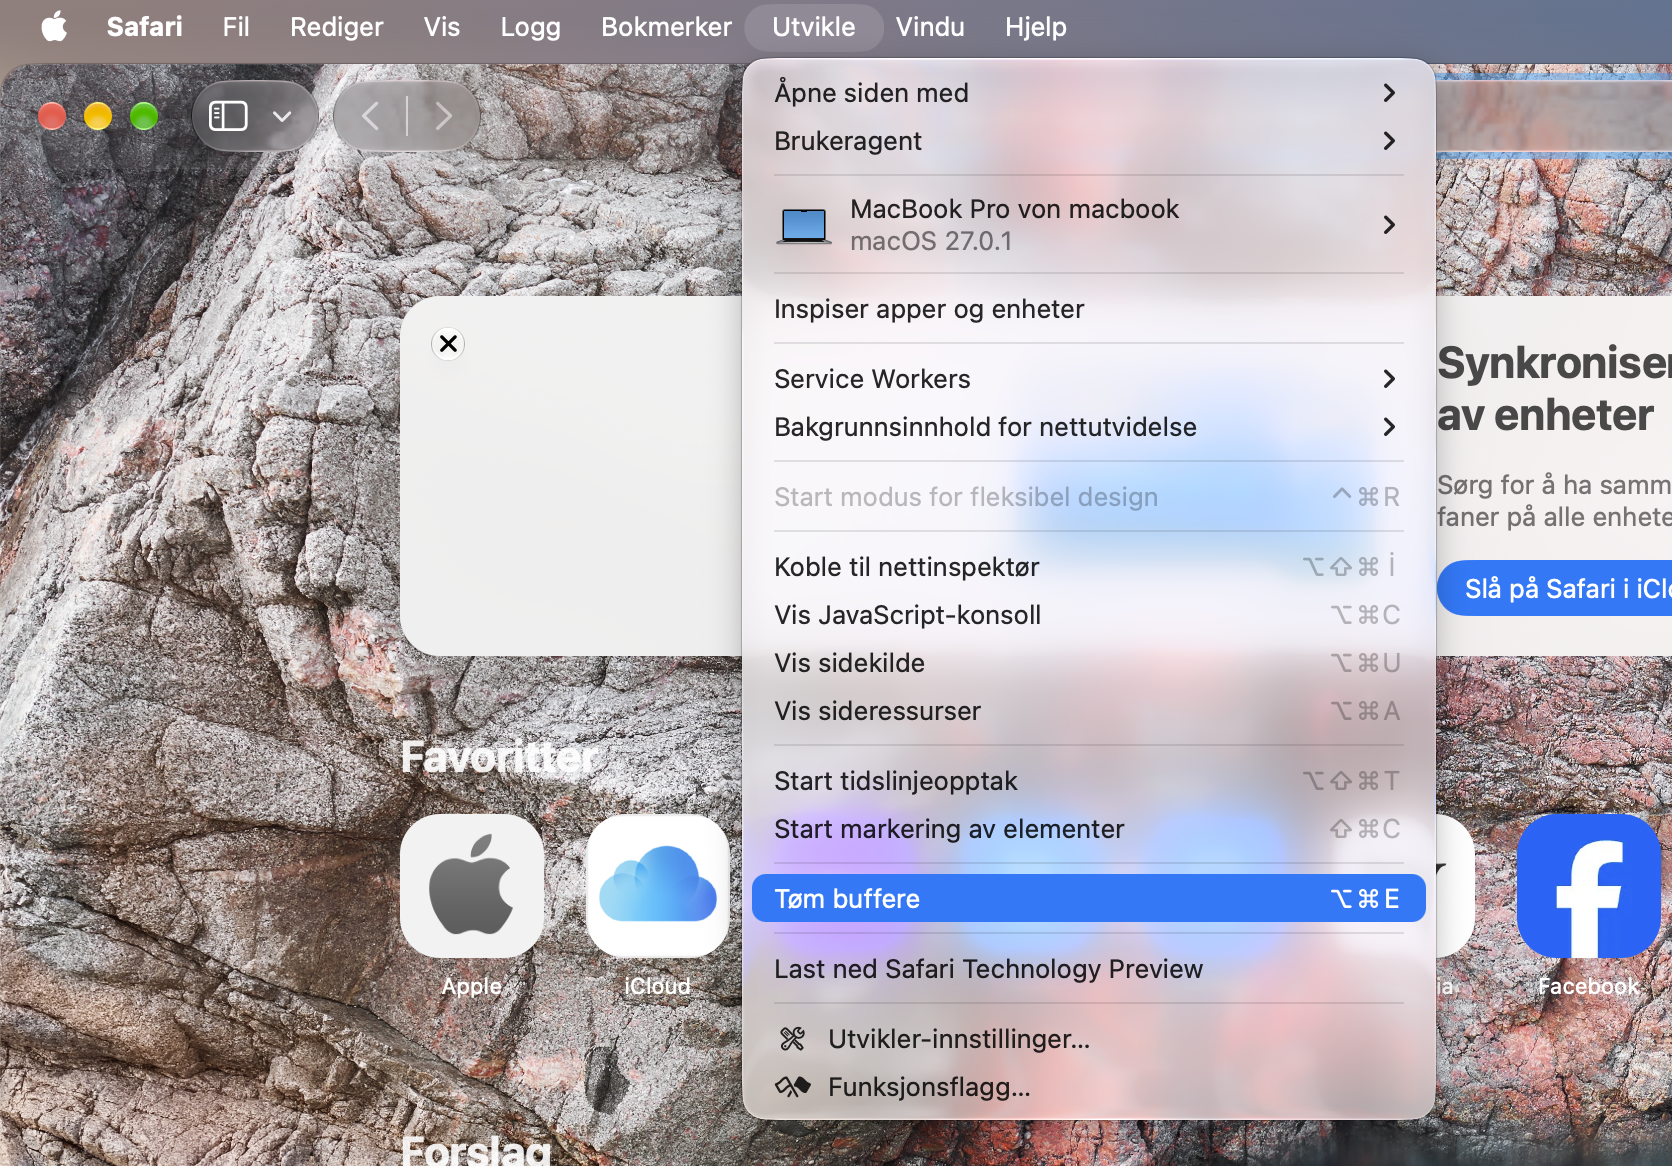Close the Utvikle menu by clicking its title
This screenshot has height=1166, width=1672.
(814, 27)
